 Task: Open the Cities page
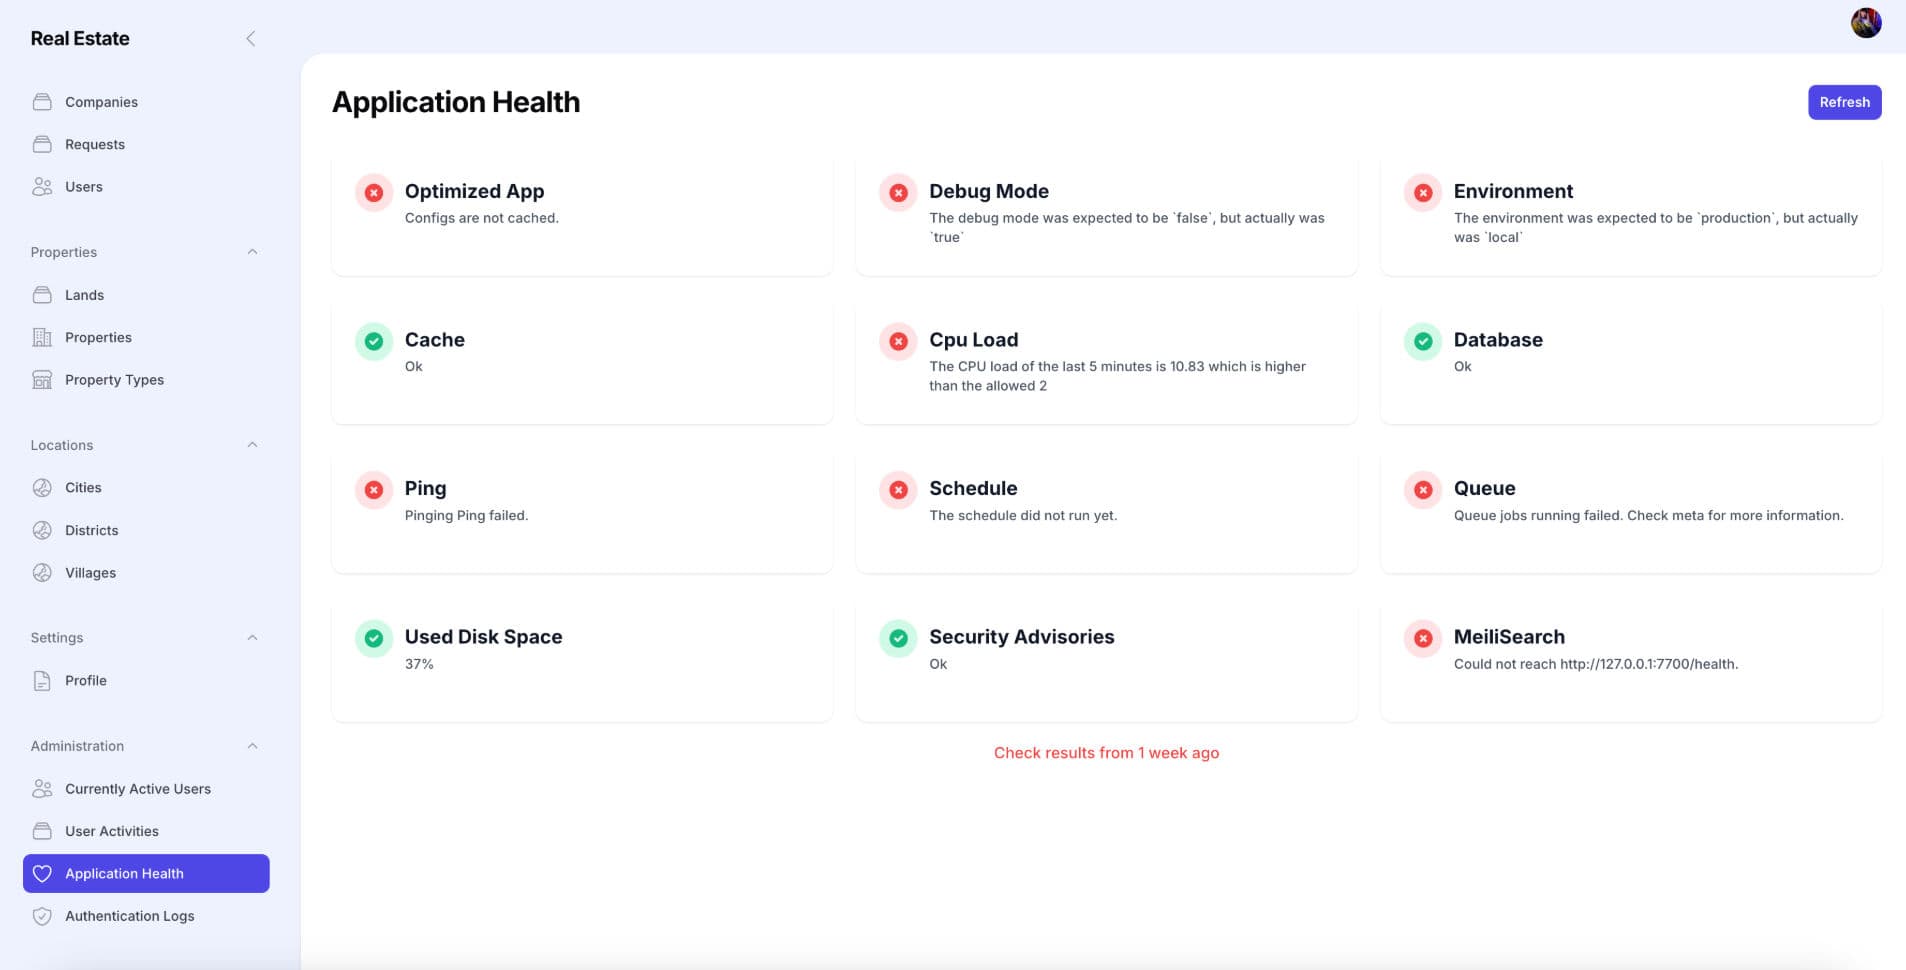point(146,488)
